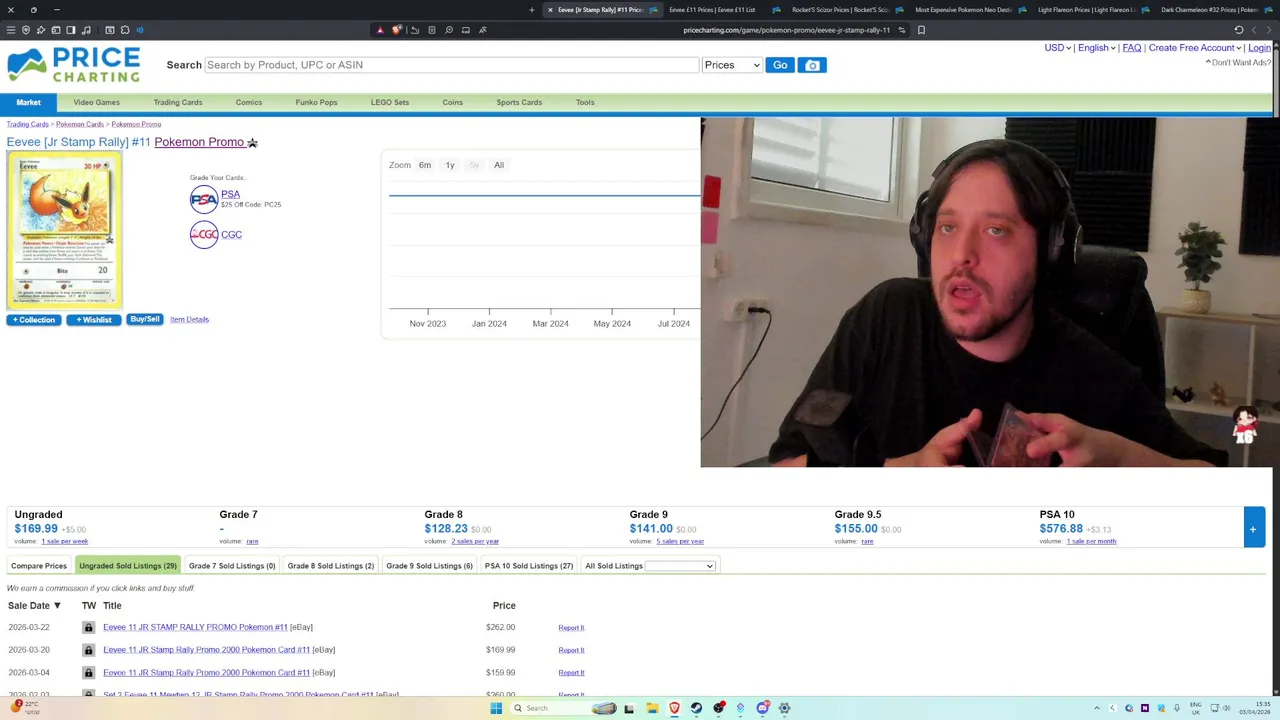The height and width of the screenshot is (720, 1280).
Task: Open the Prices search type dropdown
Action: click(732, 65)
